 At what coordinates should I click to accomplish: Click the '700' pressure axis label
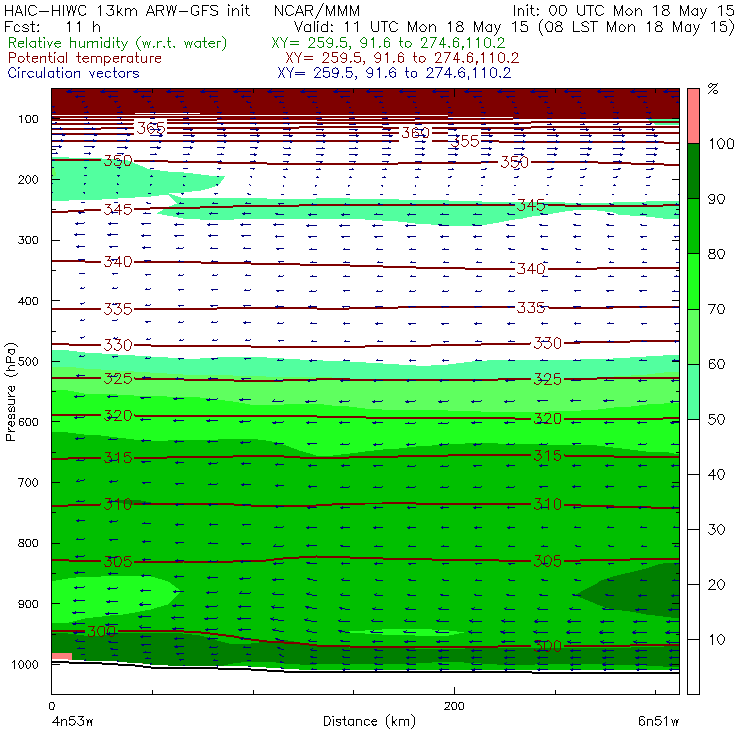click(28, 482)
